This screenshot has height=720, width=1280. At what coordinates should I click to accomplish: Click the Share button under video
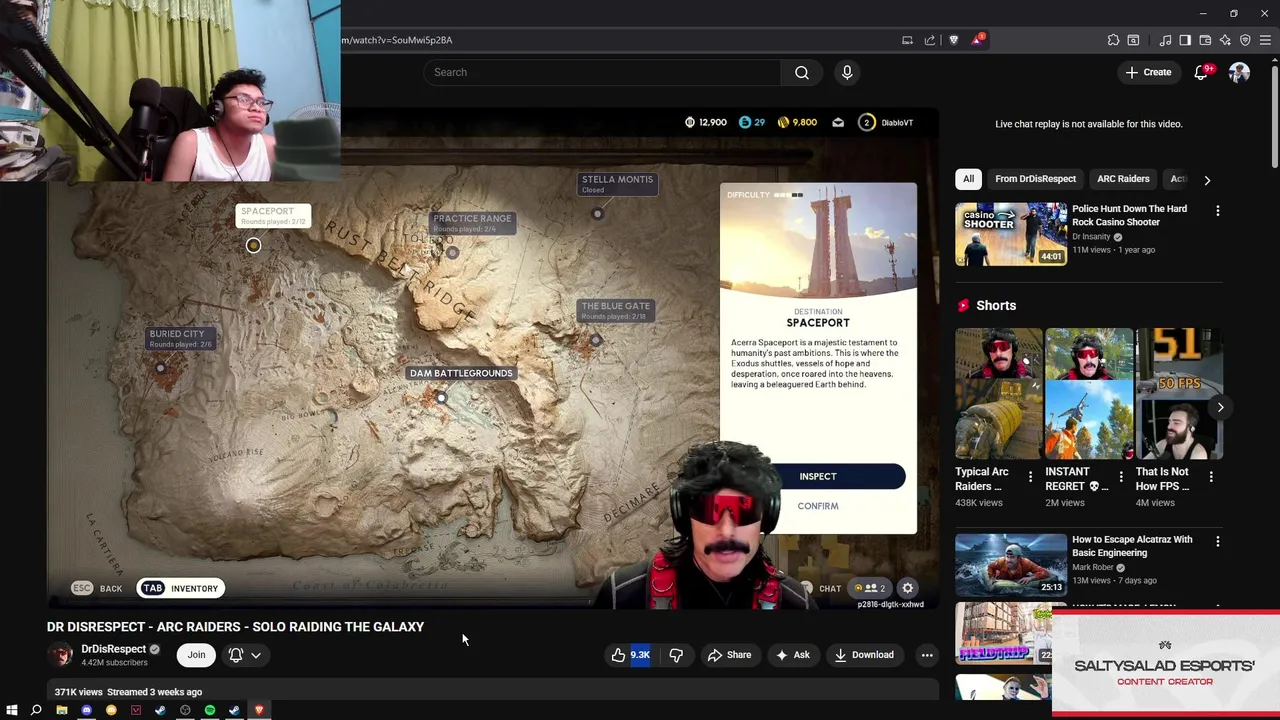pos(729,655)
